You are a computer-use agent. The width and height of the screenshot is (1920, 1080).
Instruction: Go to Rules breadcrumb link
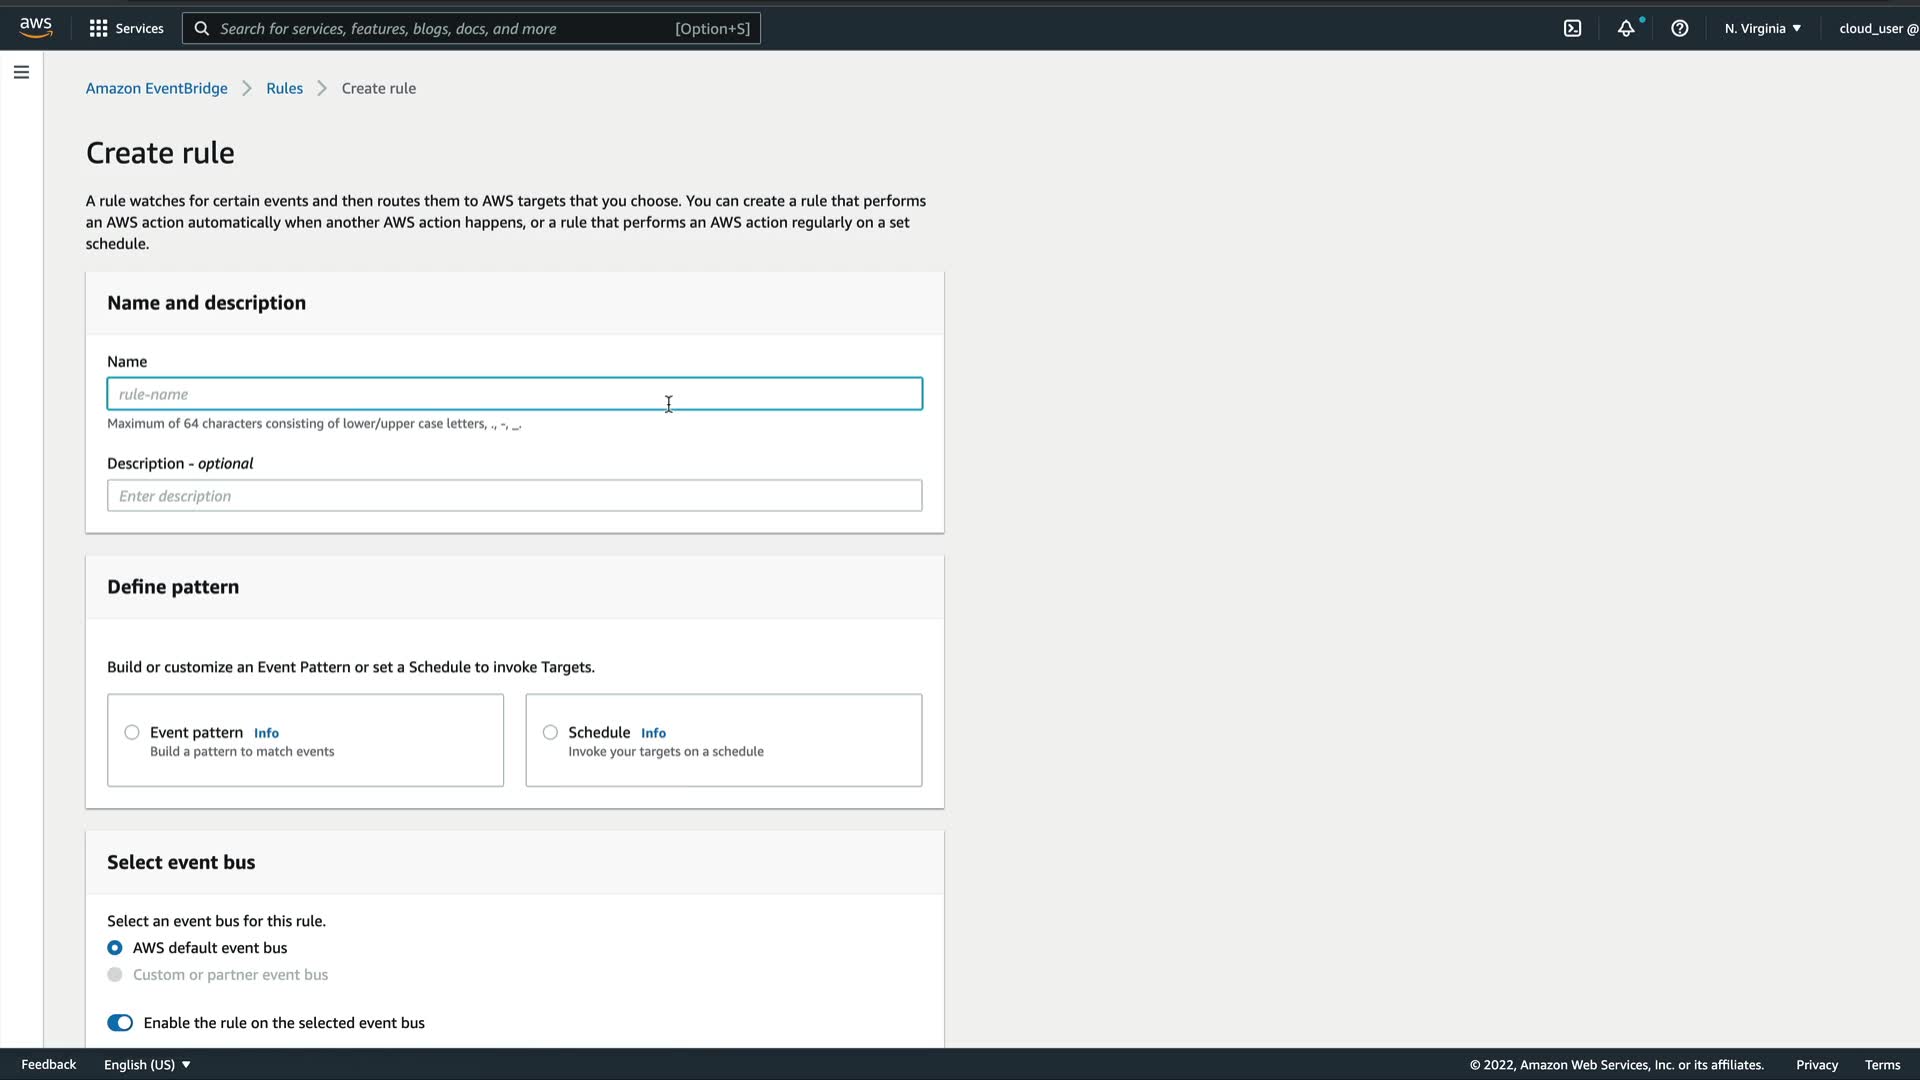(x=284, y=88)
